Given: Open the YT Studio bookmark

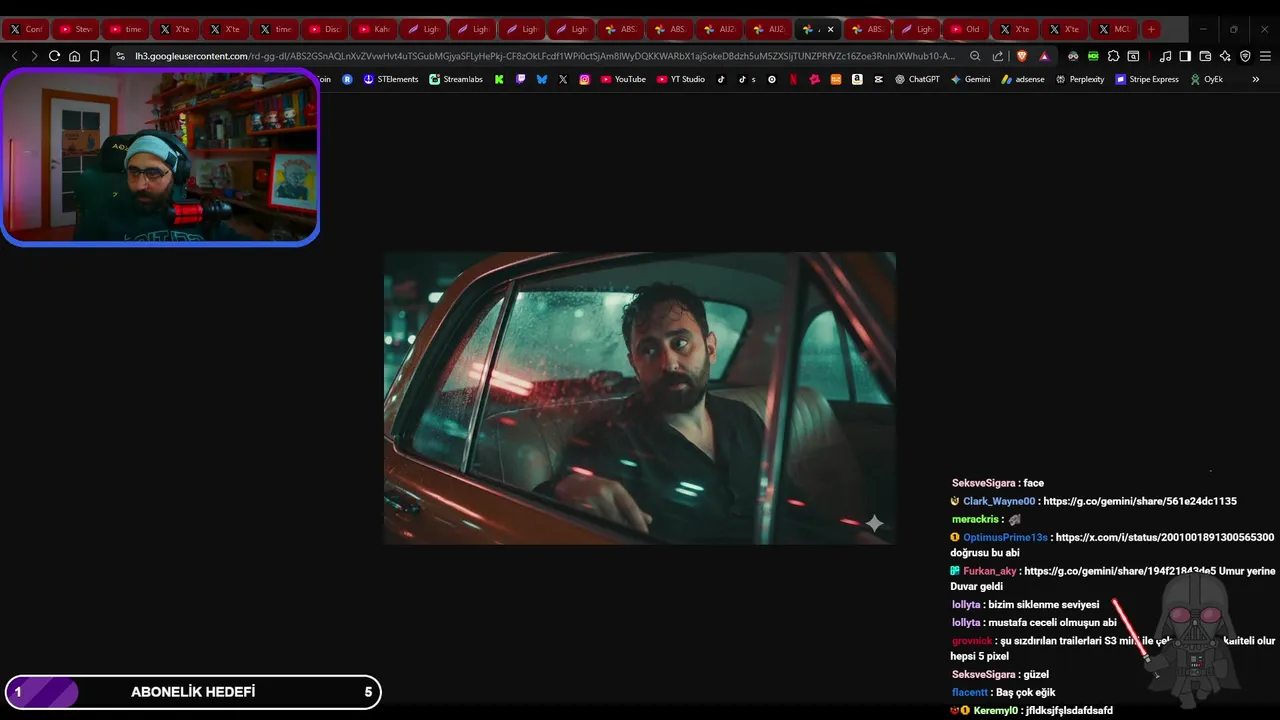Looking at the screenshot, I should [681, 79].
